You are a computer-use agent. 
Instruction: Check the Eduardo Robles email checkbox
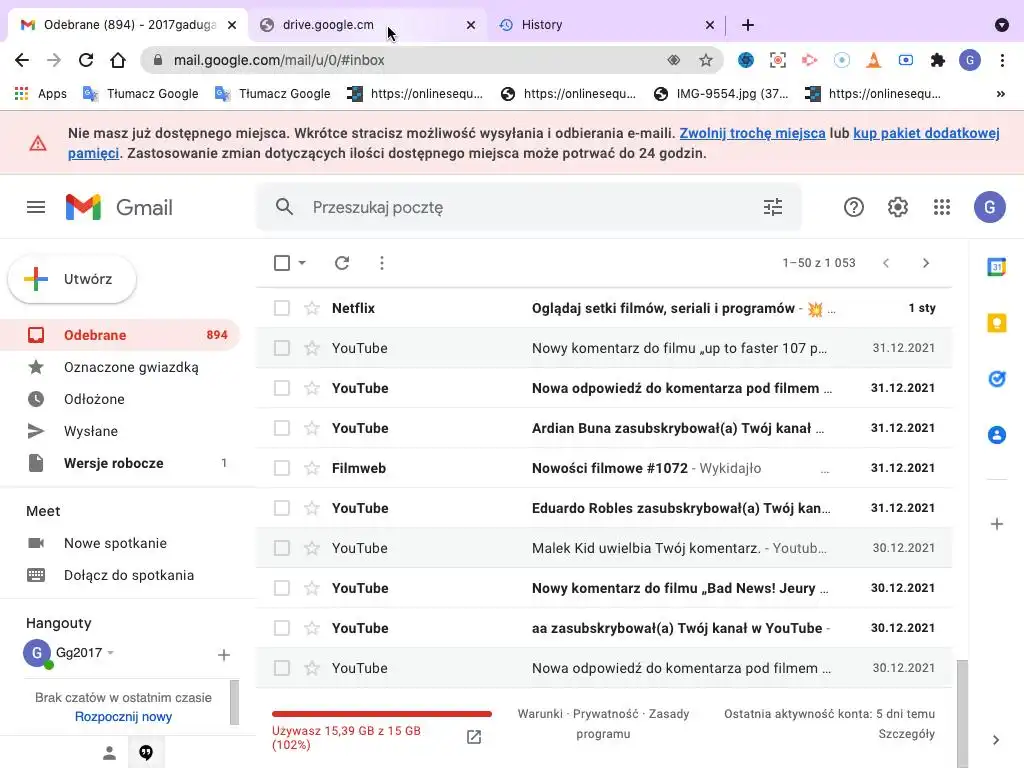(x=282, y=507)
